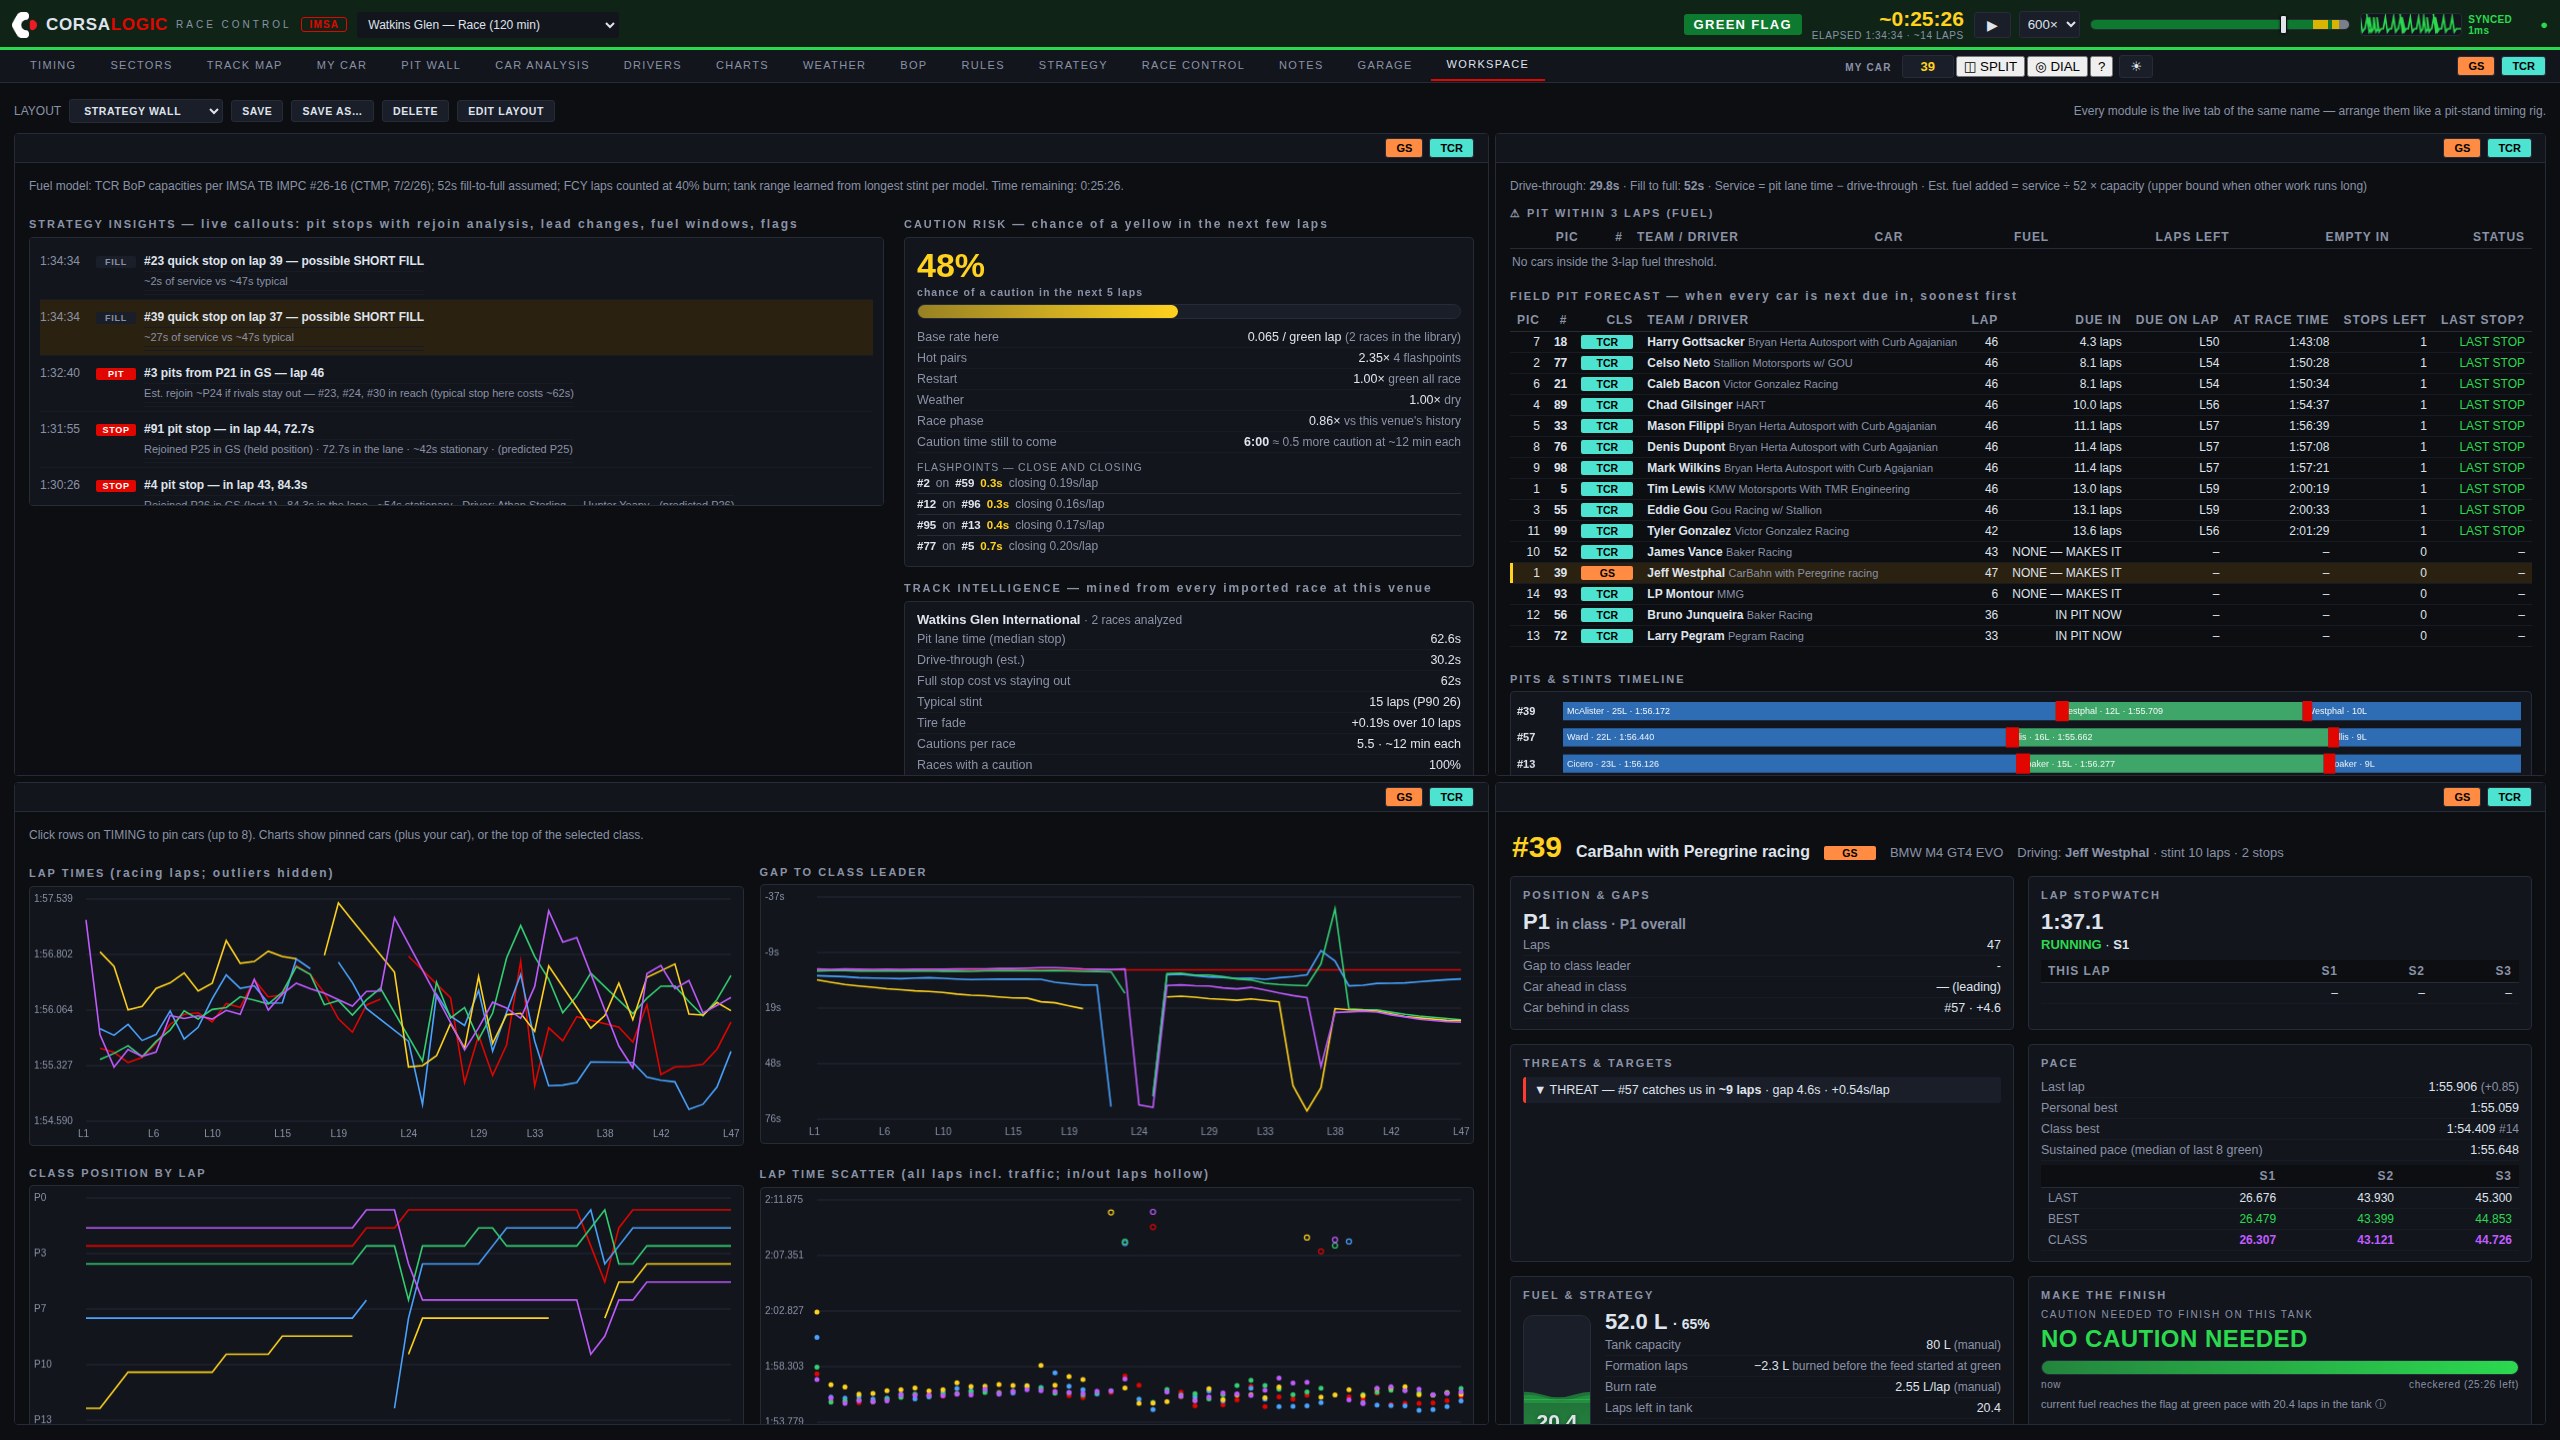Start replay with the play button
Screen dimensions: 2560x1440
[x=1991, y=25]
